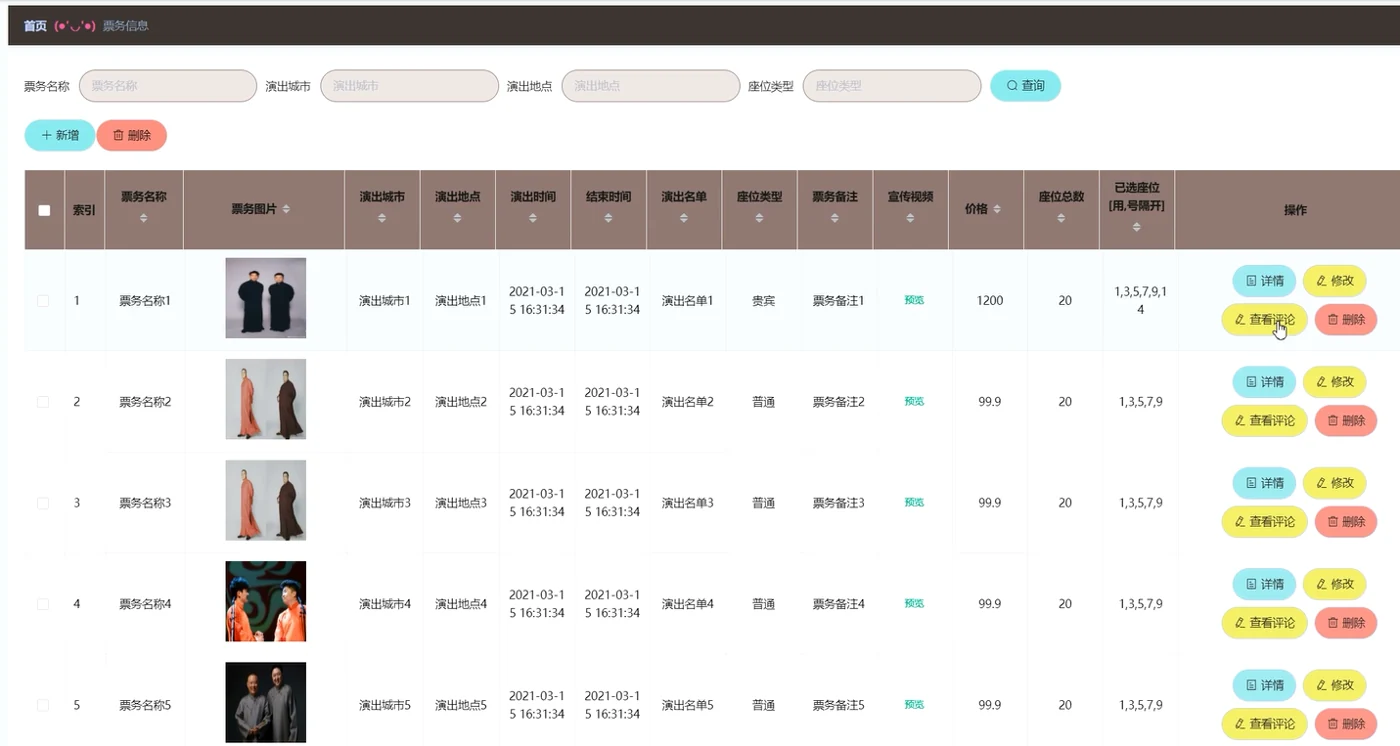Viewport: 1400px width, 746px height.
Task: Focus the 票务名称 search field
Action: 168,86
